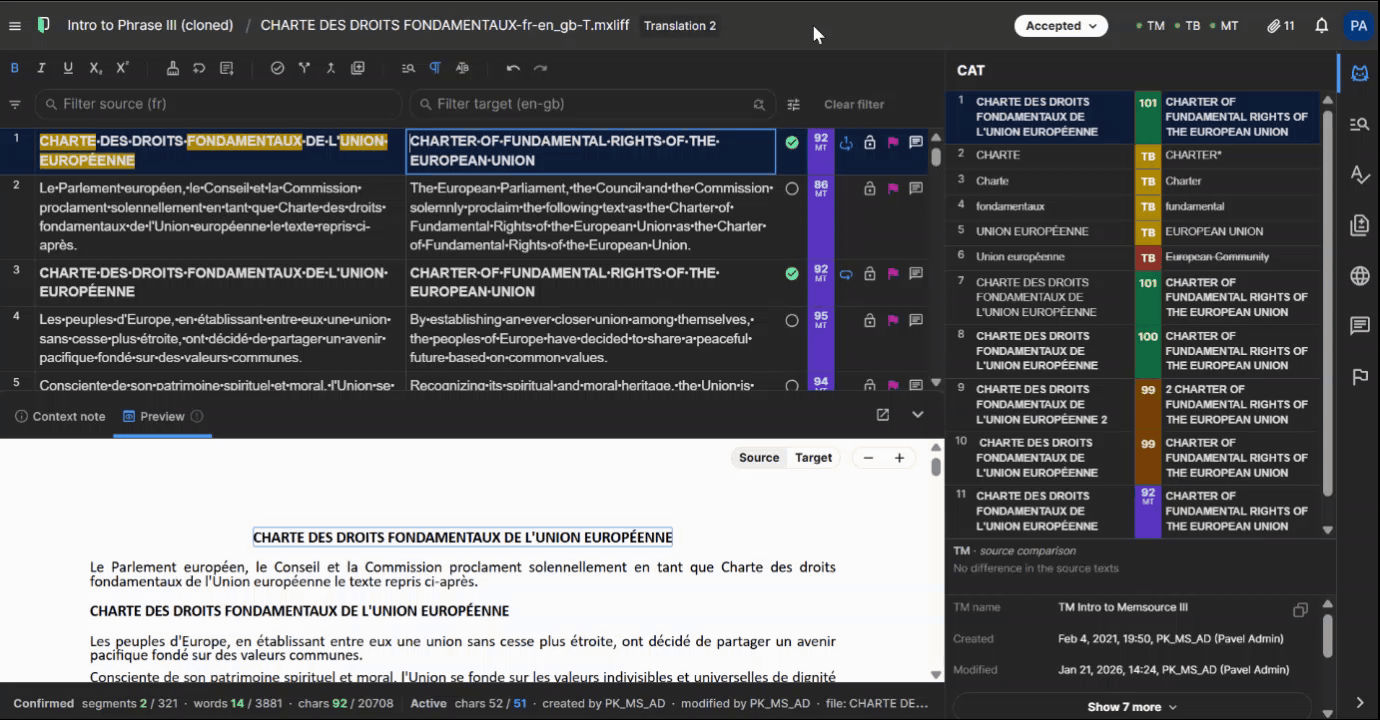Switch preview to Source view
The image size is (1380, 720).
tap(759, 458)
